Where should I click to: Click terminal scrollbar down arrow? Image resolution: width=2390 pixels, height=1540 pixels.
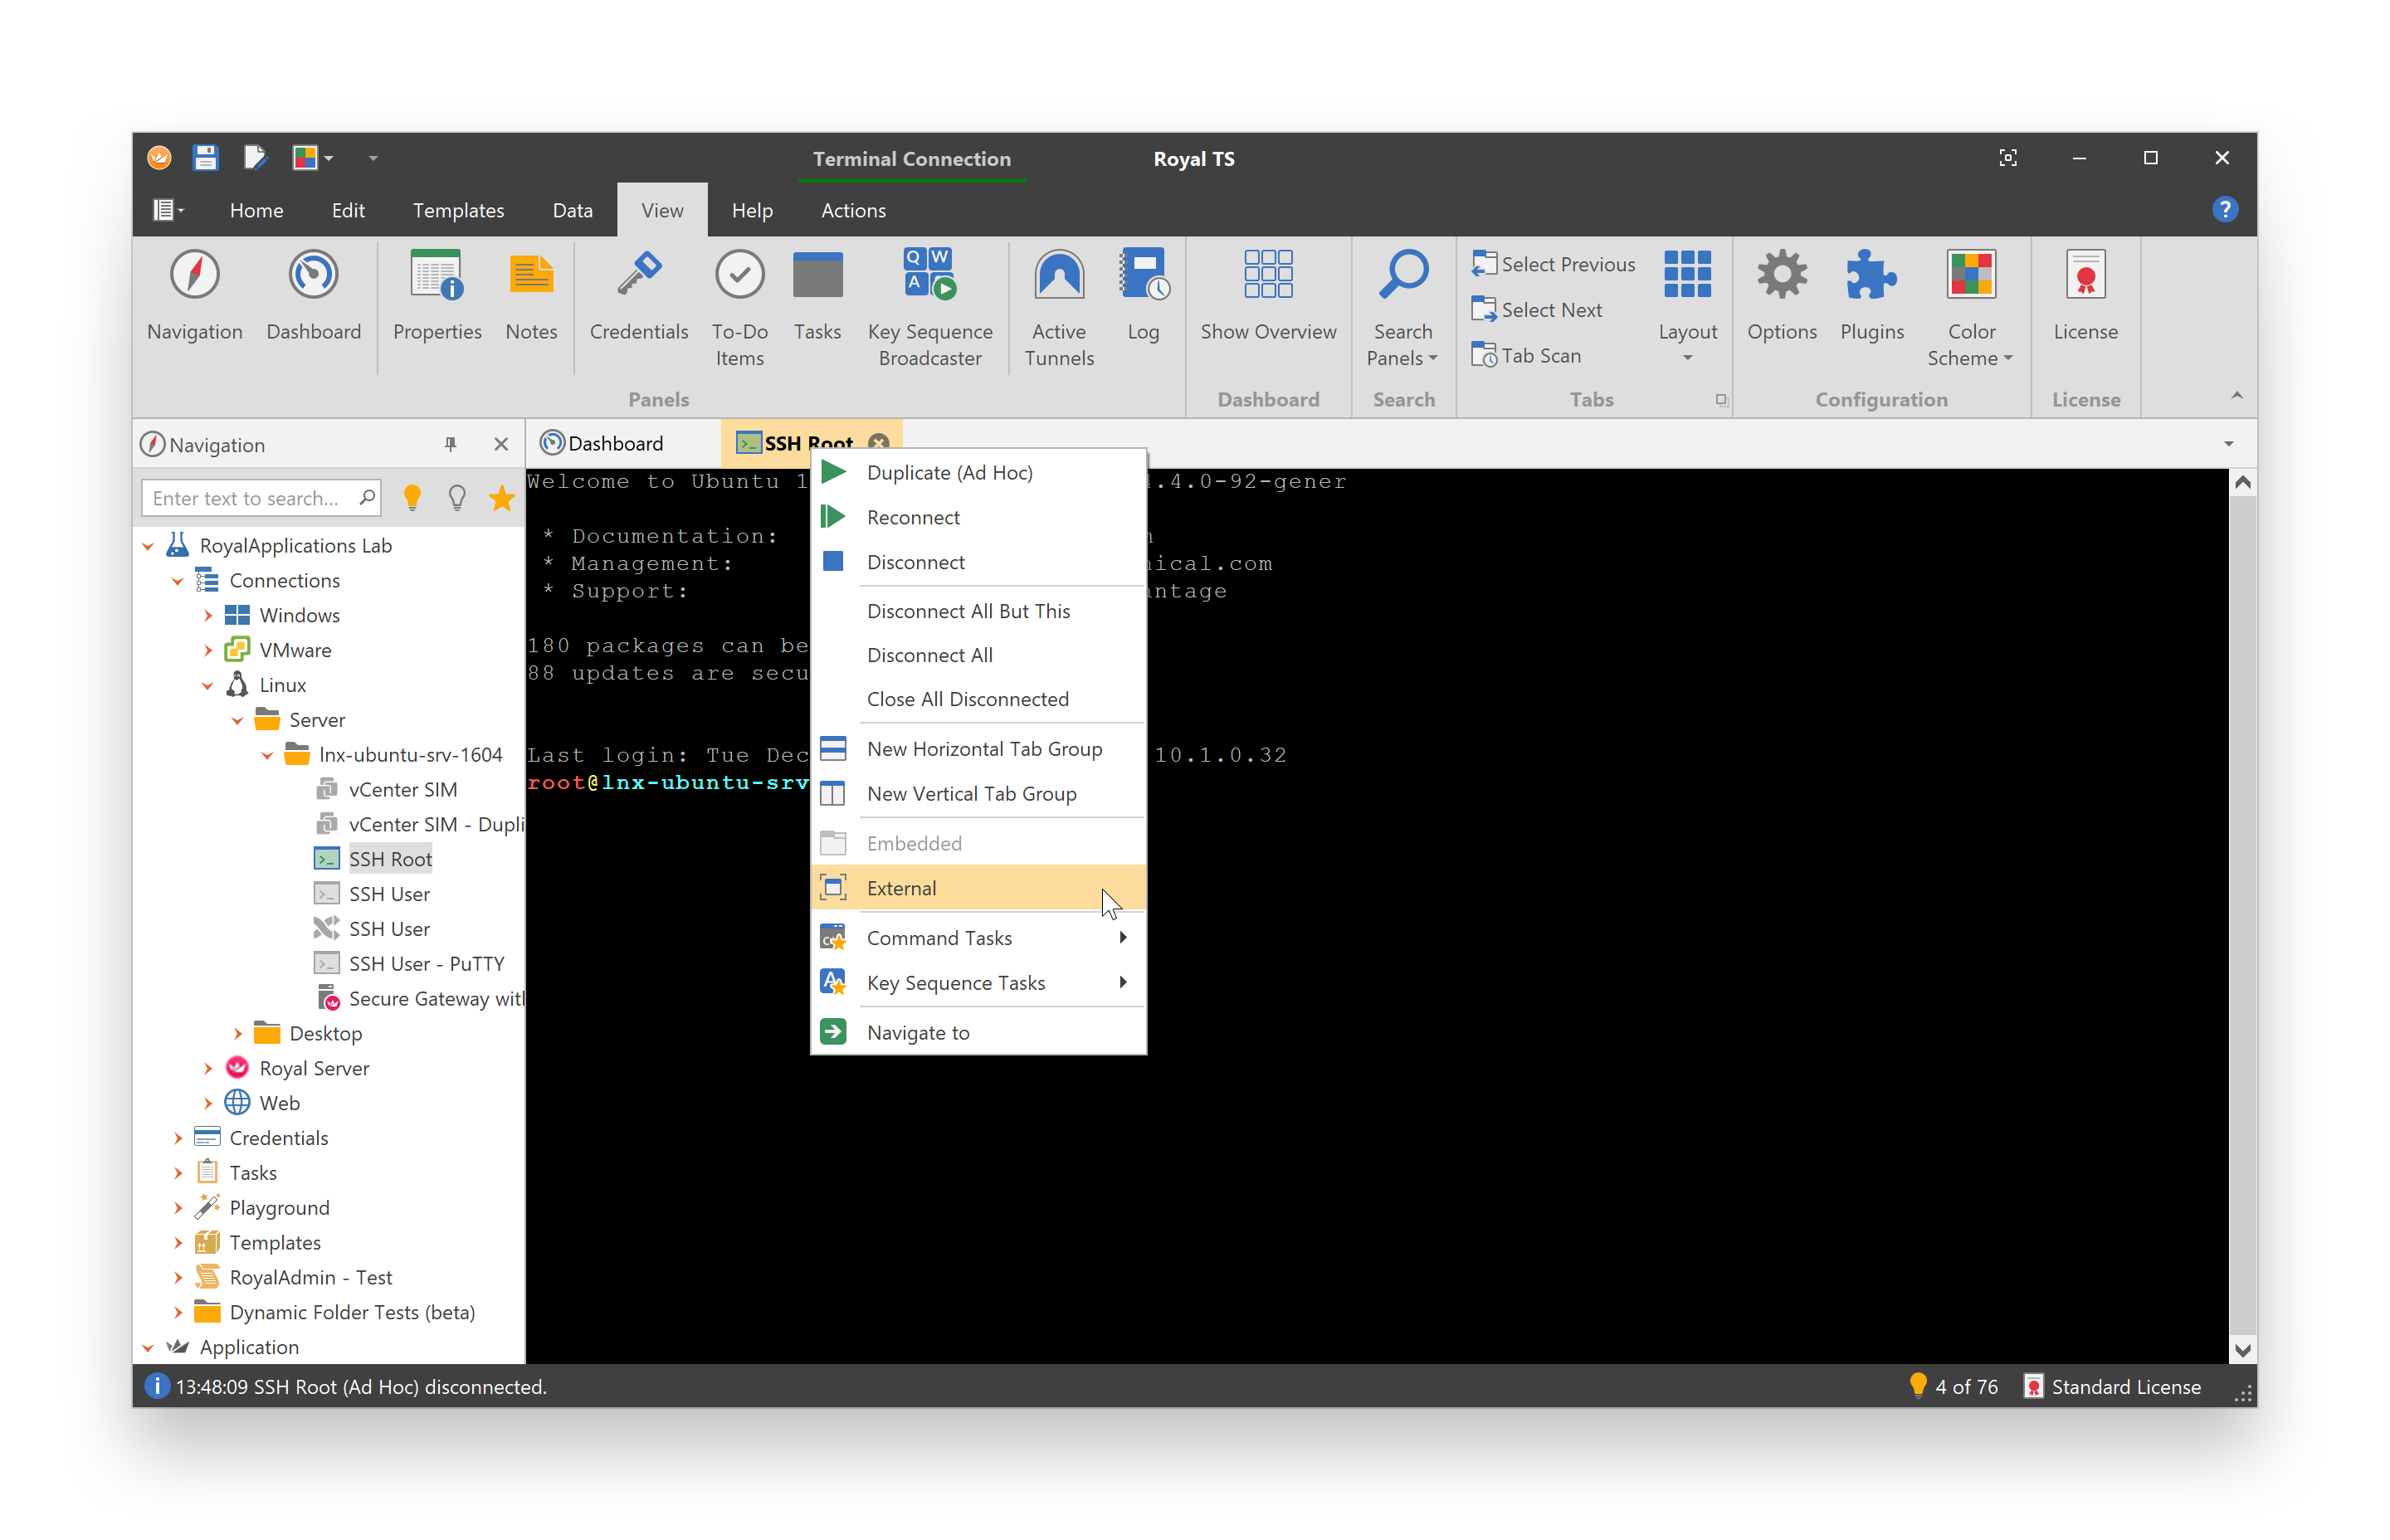(x=2242, y=1351)
